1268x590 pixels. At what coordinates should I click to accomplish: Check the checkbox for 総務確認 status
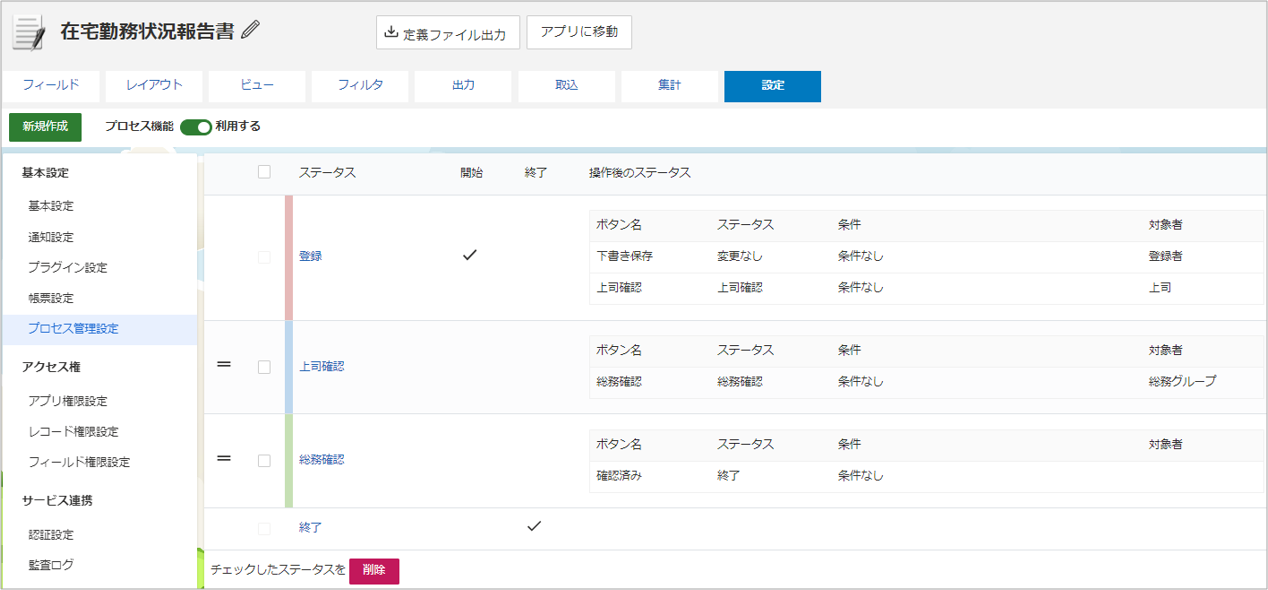click(x=264, y=461)
